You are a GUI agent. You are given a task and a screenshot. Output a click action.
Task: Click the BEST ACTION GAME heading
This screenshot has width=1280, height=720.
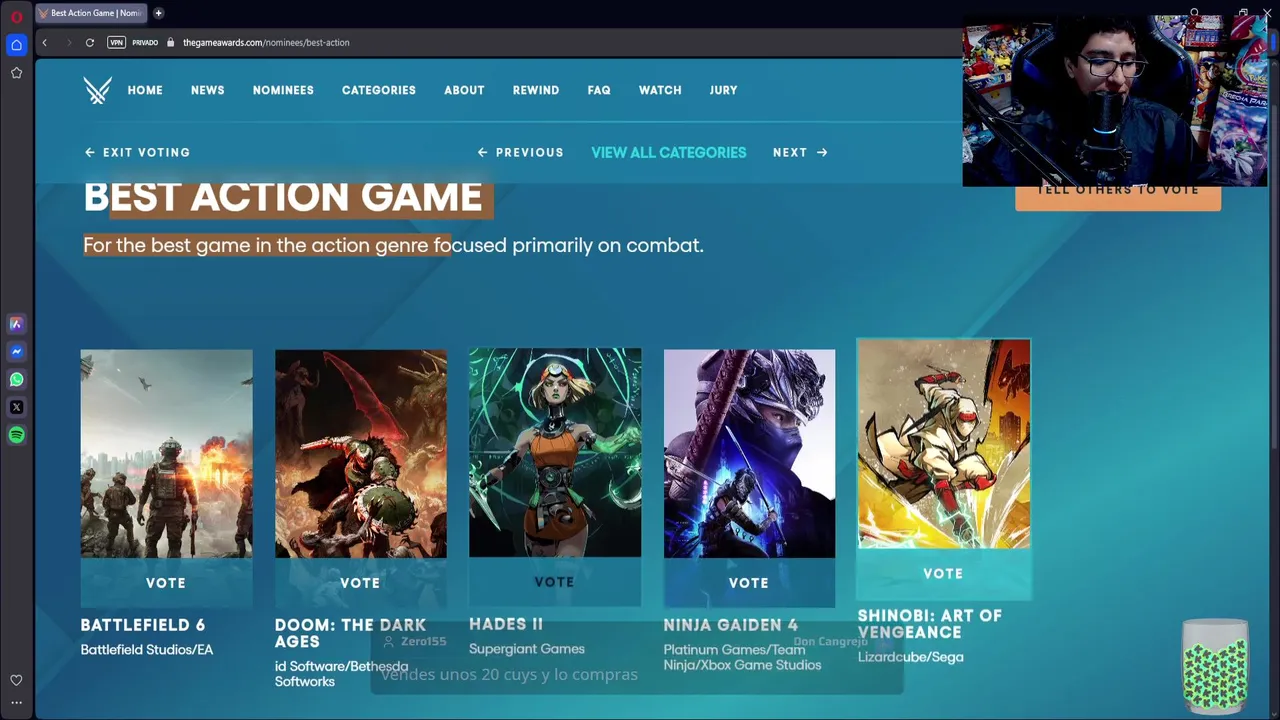pyautogui.click(x=283, y=197)
